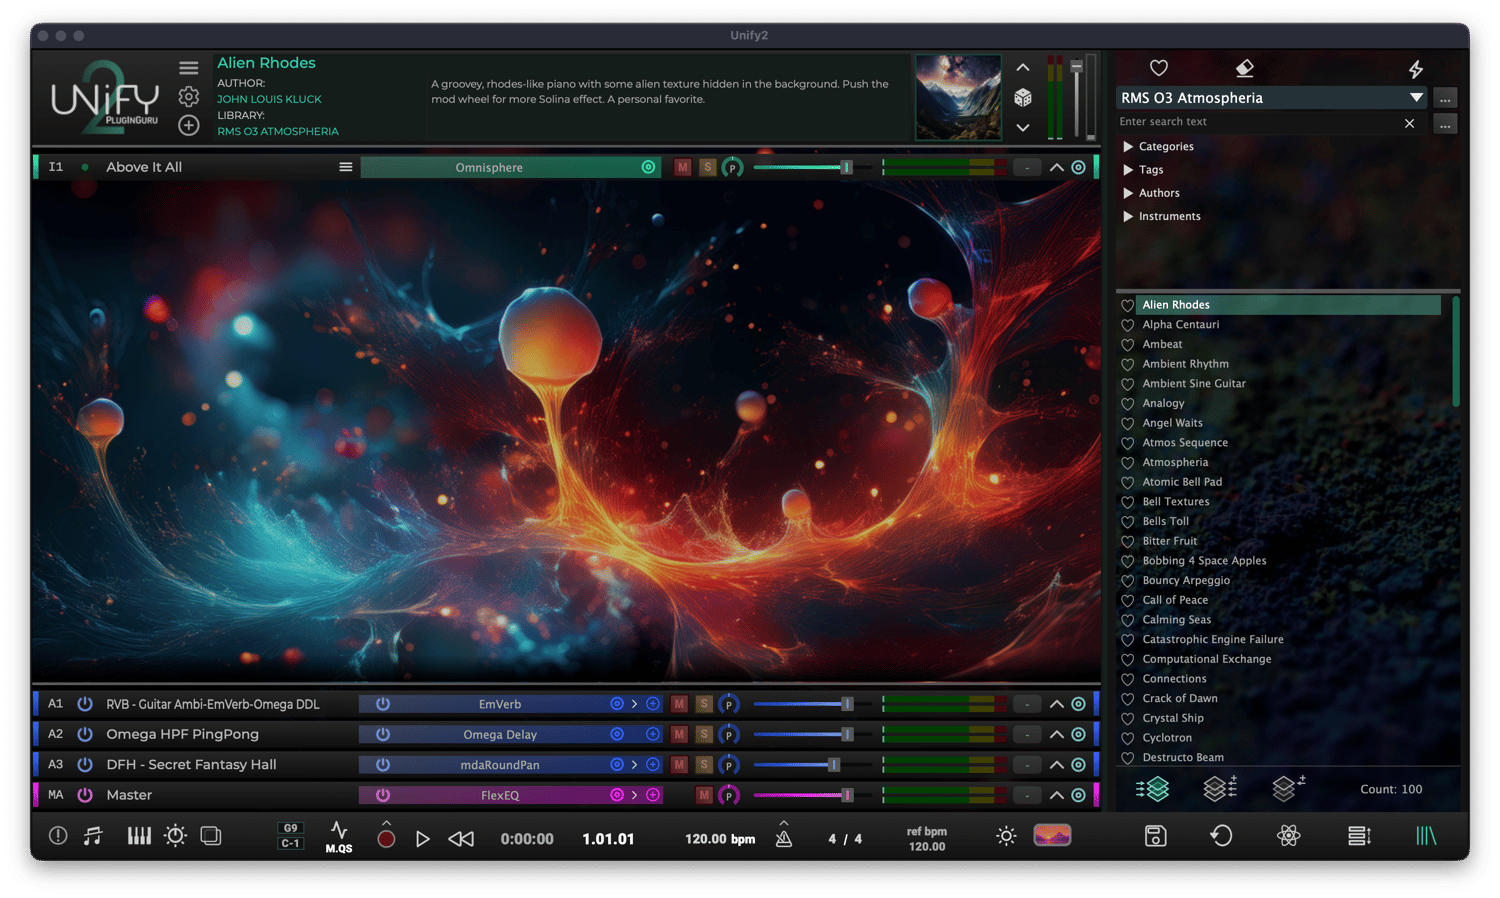Open the RMS 03 Atmospheria library dropdown
The width and height of the screenshot is (1500, 898).
point(1272,98)
